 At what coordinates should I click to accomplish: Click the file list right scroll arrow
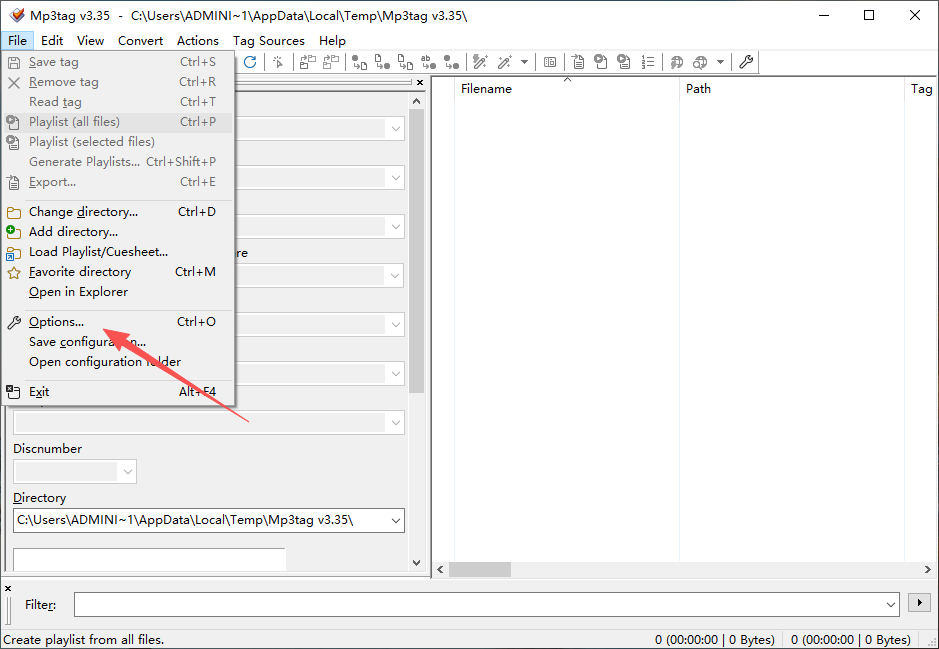point(928,569)
